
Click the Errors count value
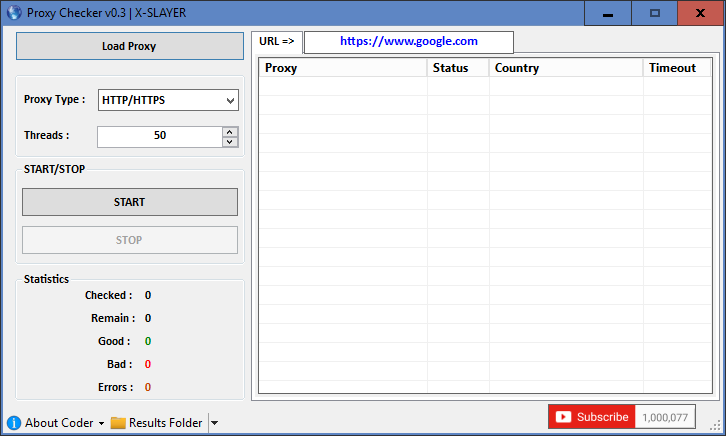click(148, 387)
